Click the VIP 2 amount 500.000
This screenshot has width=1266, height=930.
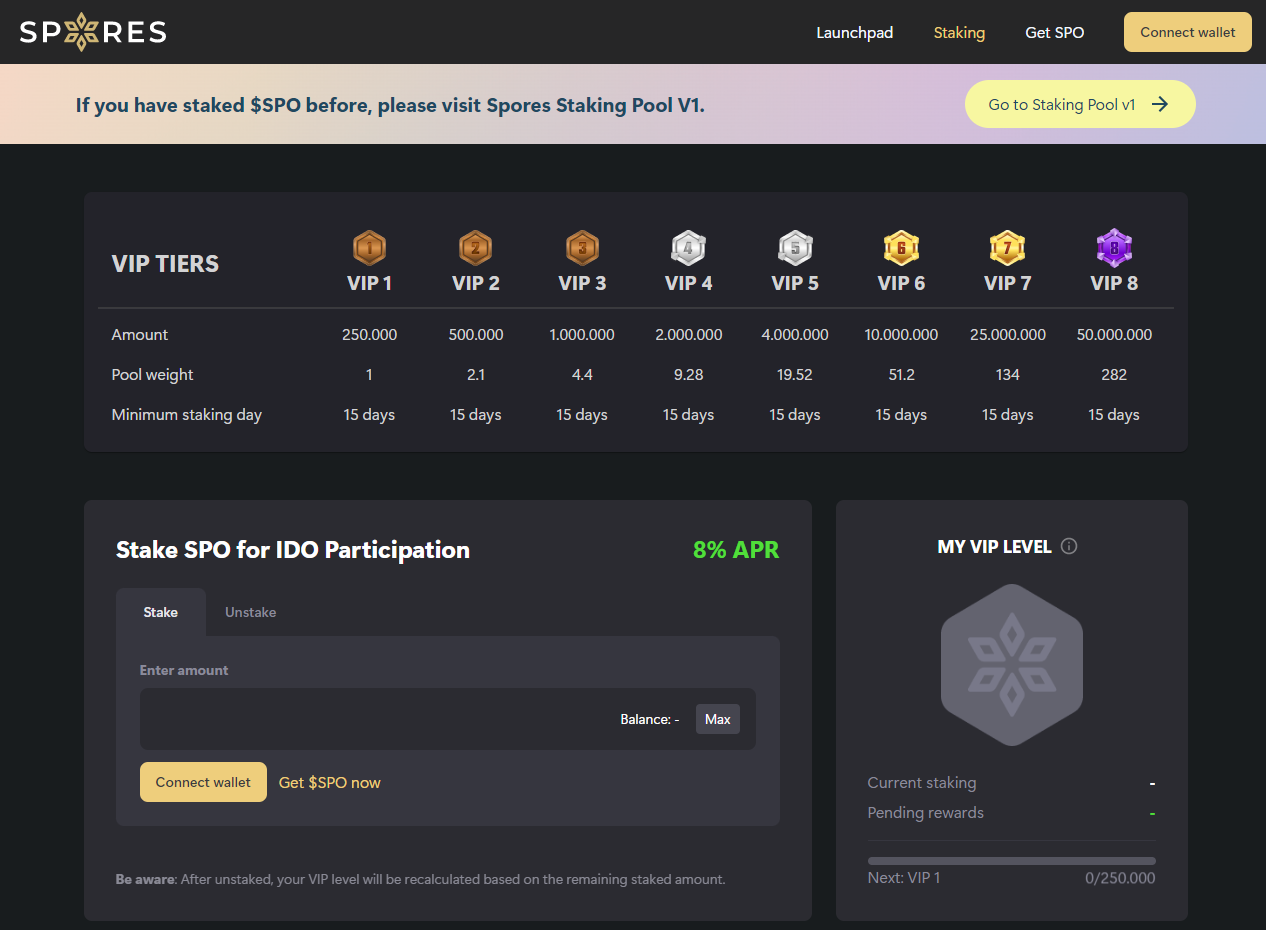coord(475,335)
